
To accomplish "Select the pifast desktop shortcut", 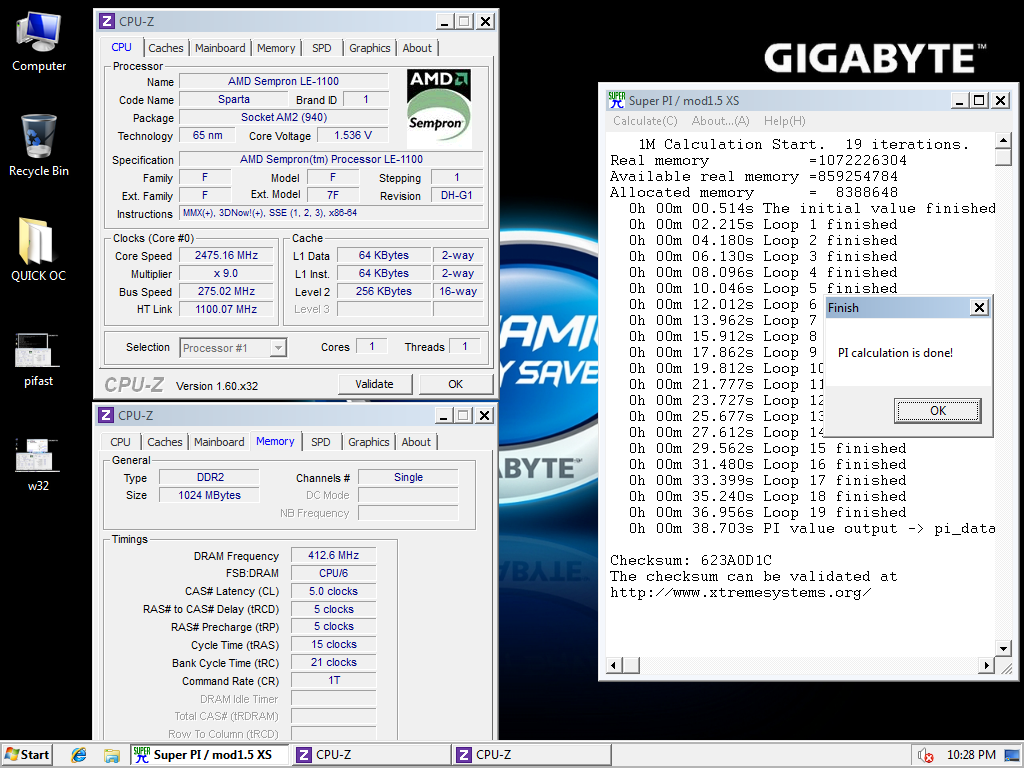I will coord(38,360).
